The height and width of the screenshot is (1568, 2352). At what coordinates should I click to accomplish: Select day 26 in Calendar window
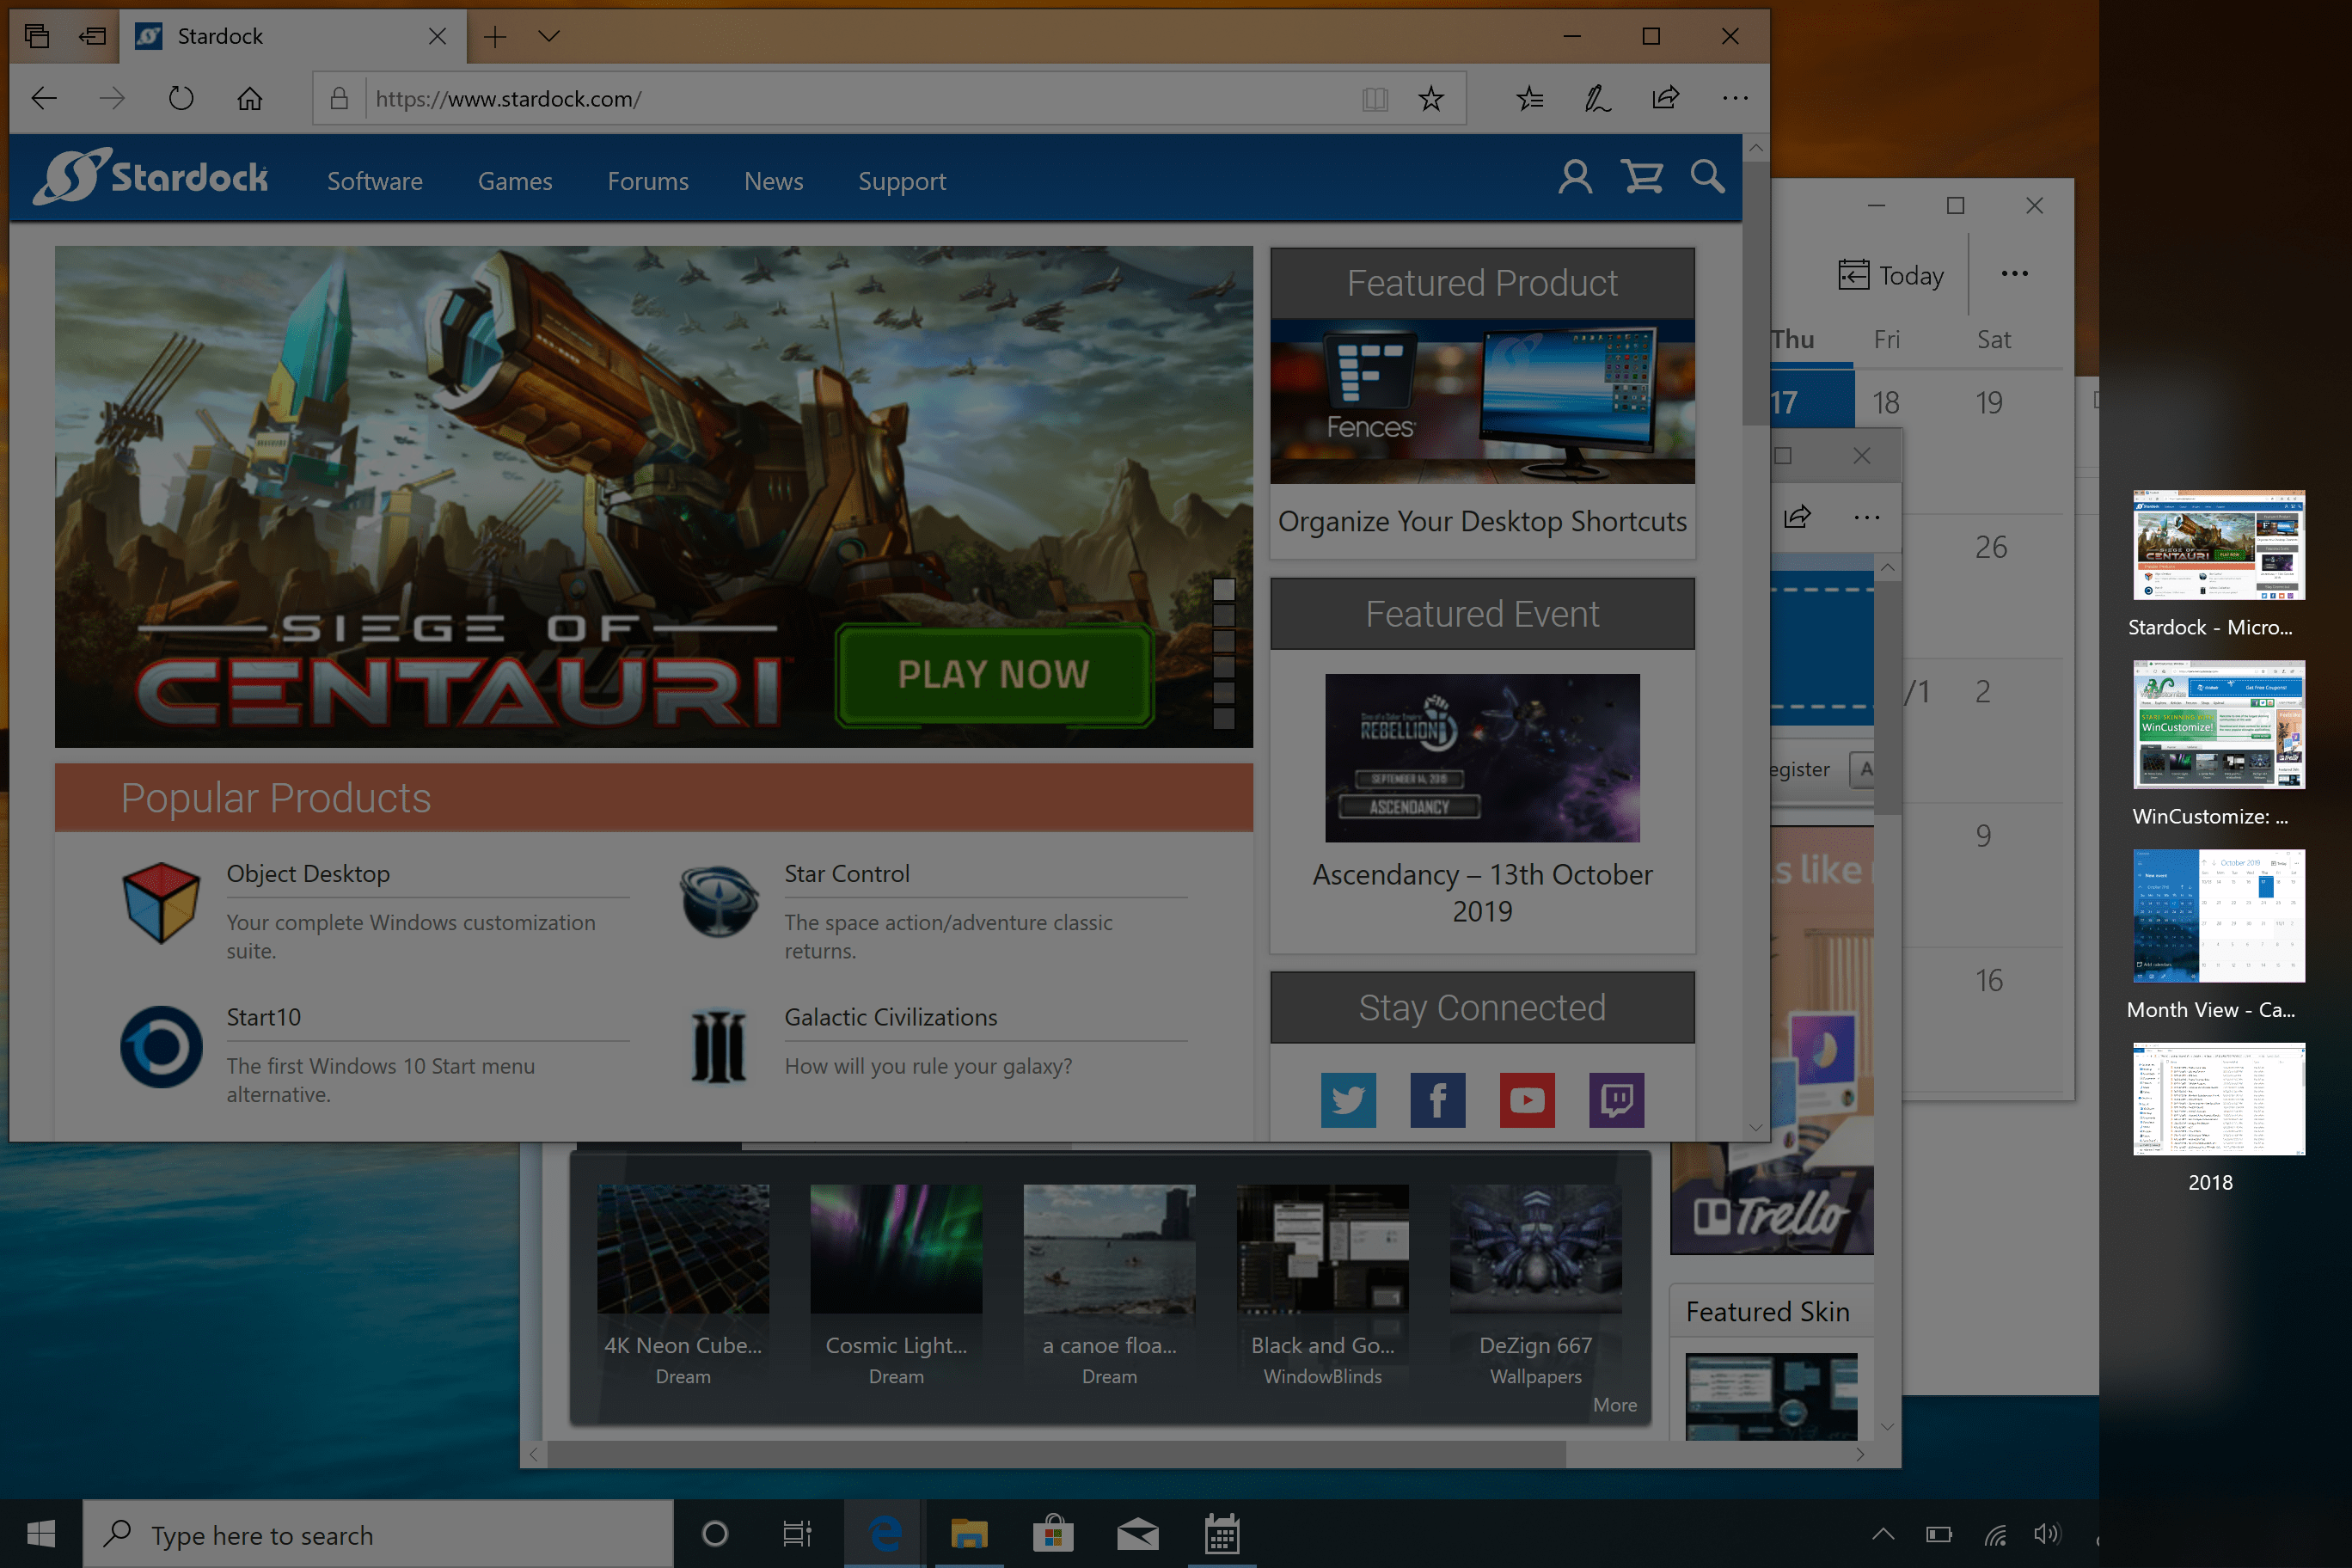pos(1991,547)
